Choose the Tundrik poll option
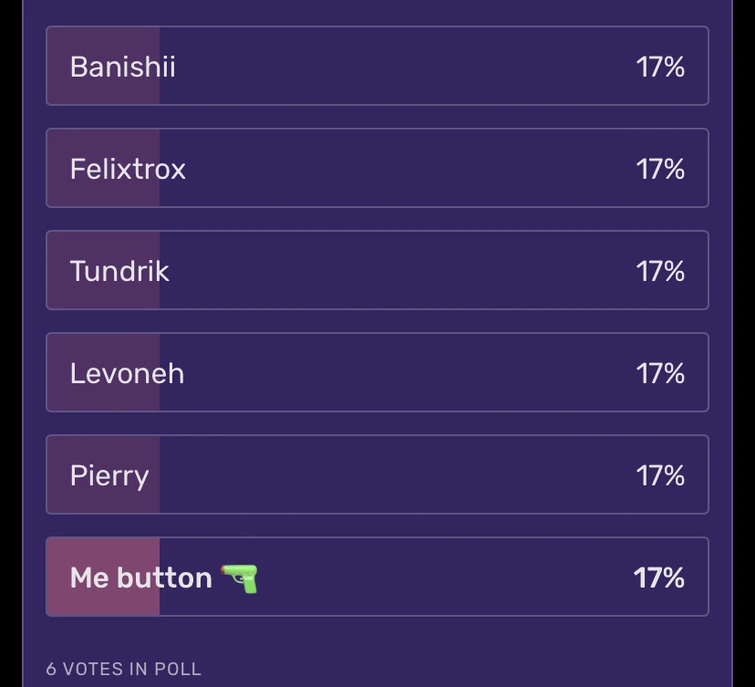The width and height of the screenshot is (755, 687). point(377,271)
